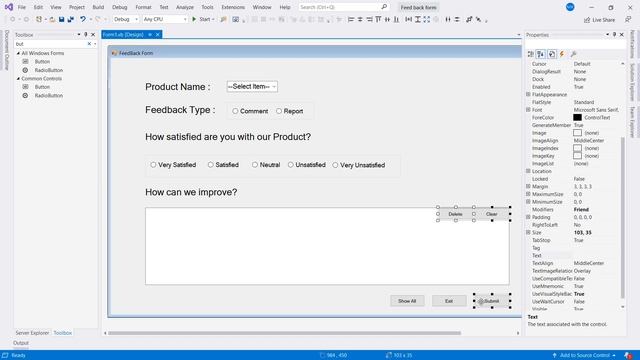Expand the Font property node
Image resolution: width=640 pixels, height=360 pixels.
[x=528, y=110]
